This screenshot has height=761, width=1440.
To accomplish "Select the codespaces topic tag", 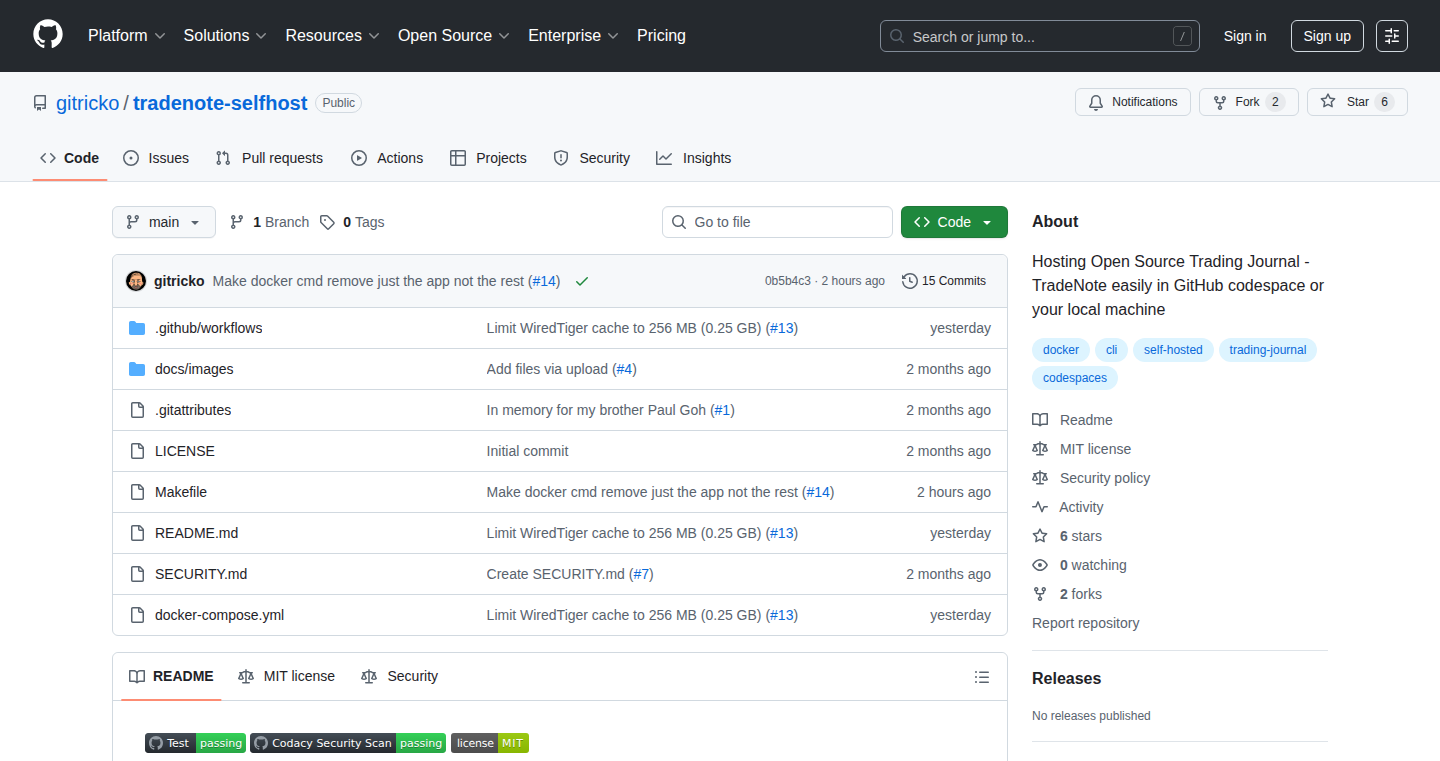I will (x=1075, y=378).
